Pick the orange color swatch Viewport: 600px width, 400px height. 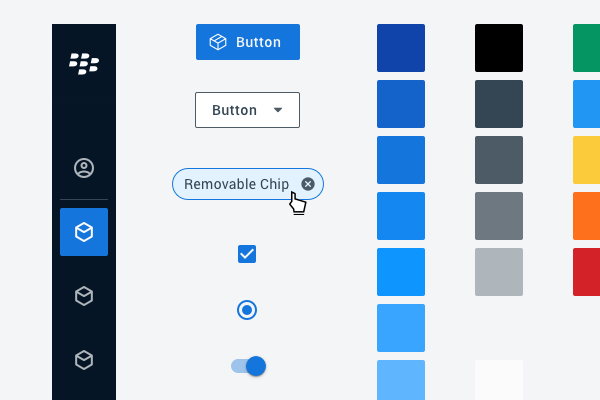click(x=587, y=216)
